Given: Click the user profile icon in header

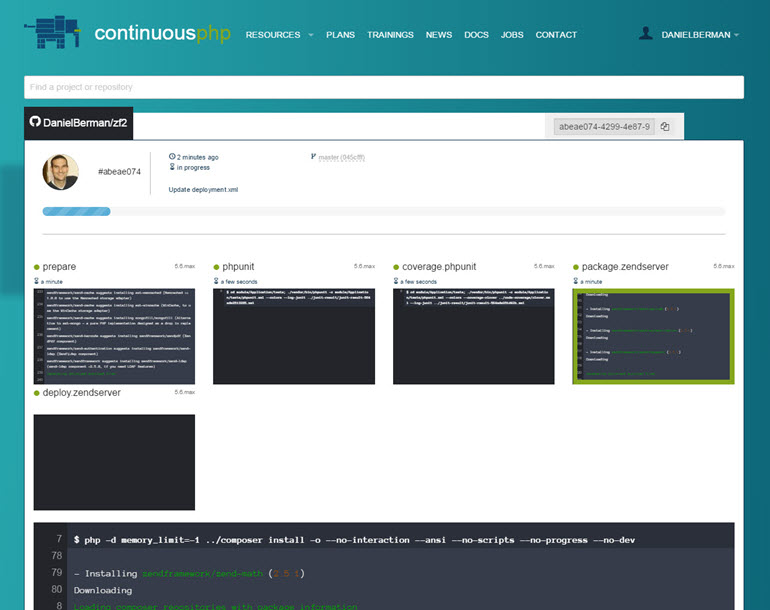Looking at the screenshot, I should pyautogui.click(x=645, y=34).
